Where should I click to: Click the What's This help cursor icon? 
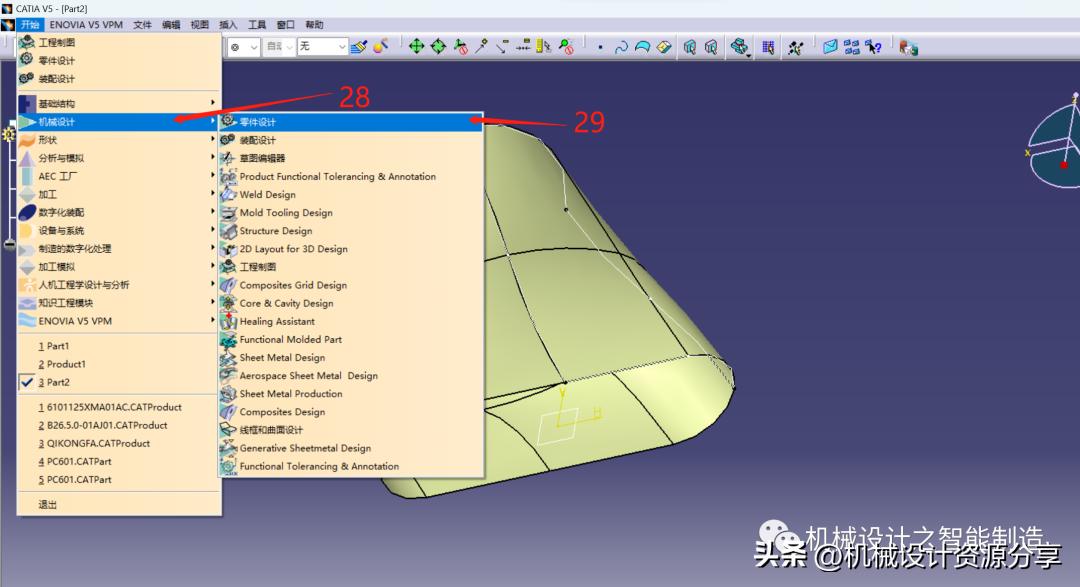(x=873, y=46)
